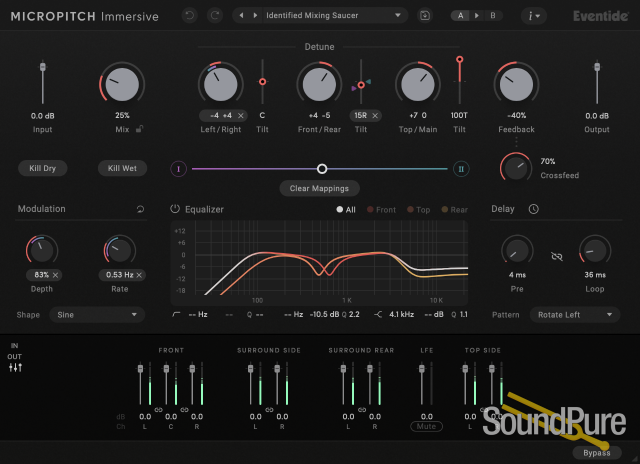Image resolution: width=640 pixels, height=464 pixels.
Task: Click the save preset icon
Action: point(425,15)
